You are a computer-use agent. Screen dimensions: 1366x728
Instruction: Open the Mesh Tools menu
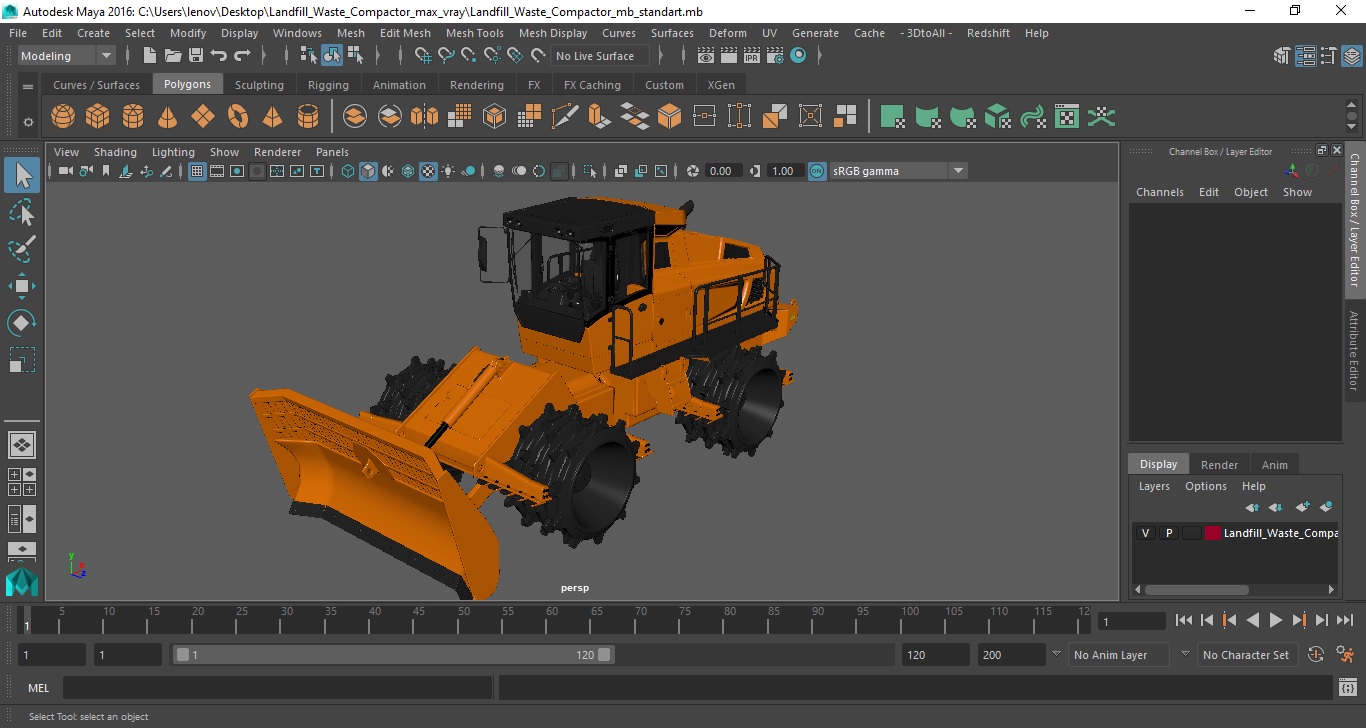pos(474,33)
